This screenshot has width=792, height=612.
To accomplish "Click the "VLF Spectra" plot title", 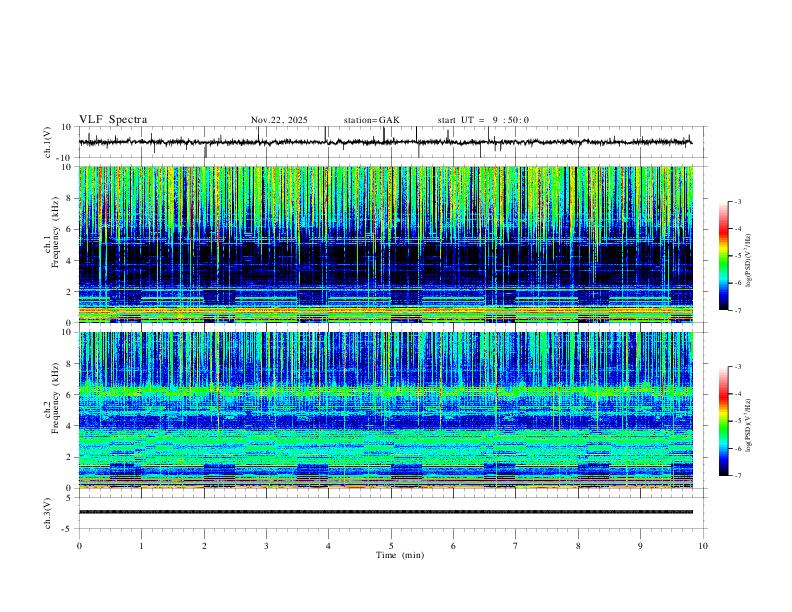I will point(113,120).
